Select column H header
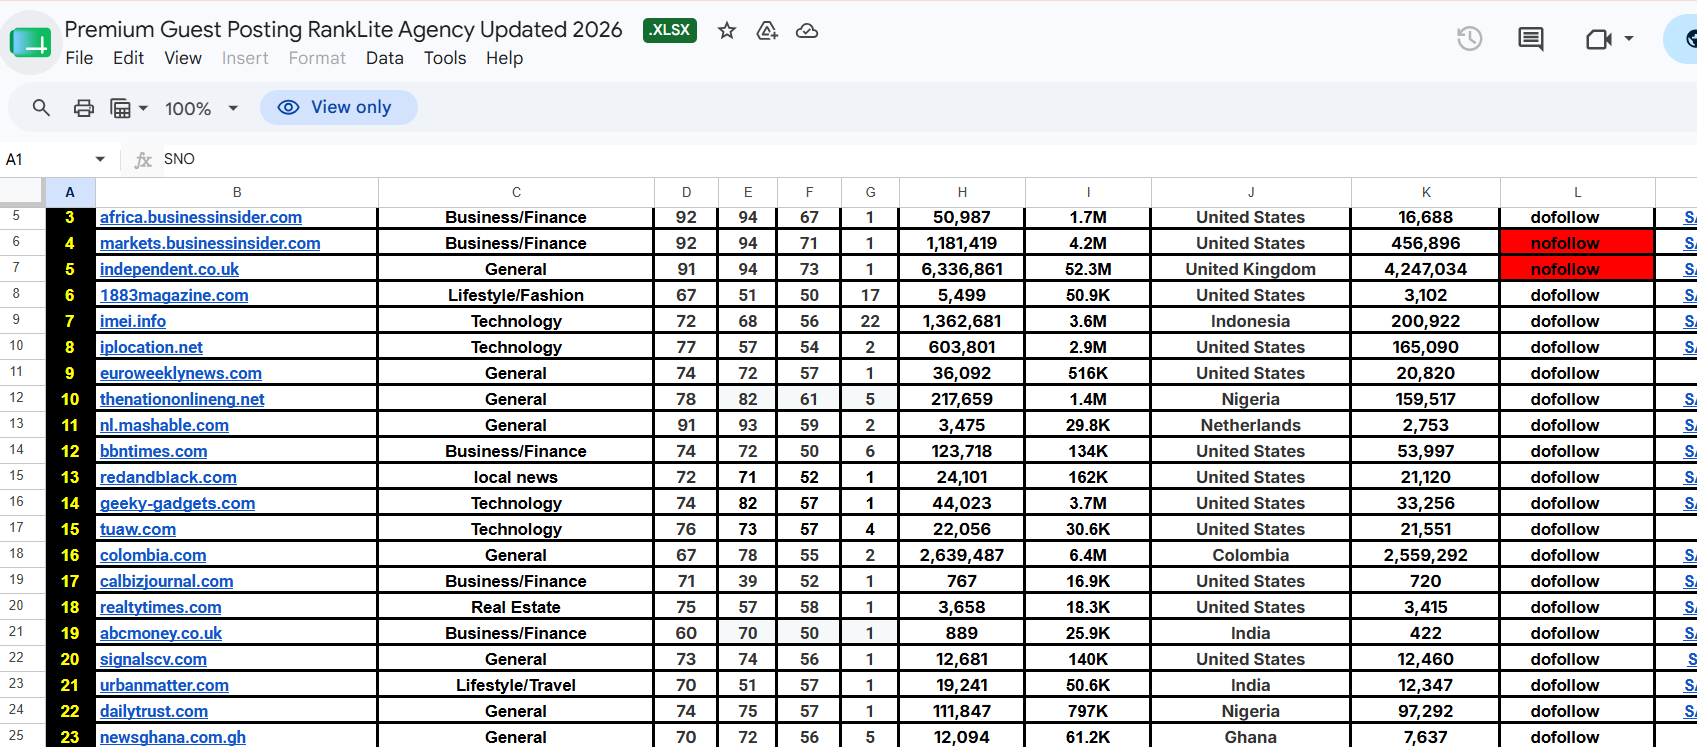Image resolution: width=1697 pixels, height=747 pixels. pos(962,192)
